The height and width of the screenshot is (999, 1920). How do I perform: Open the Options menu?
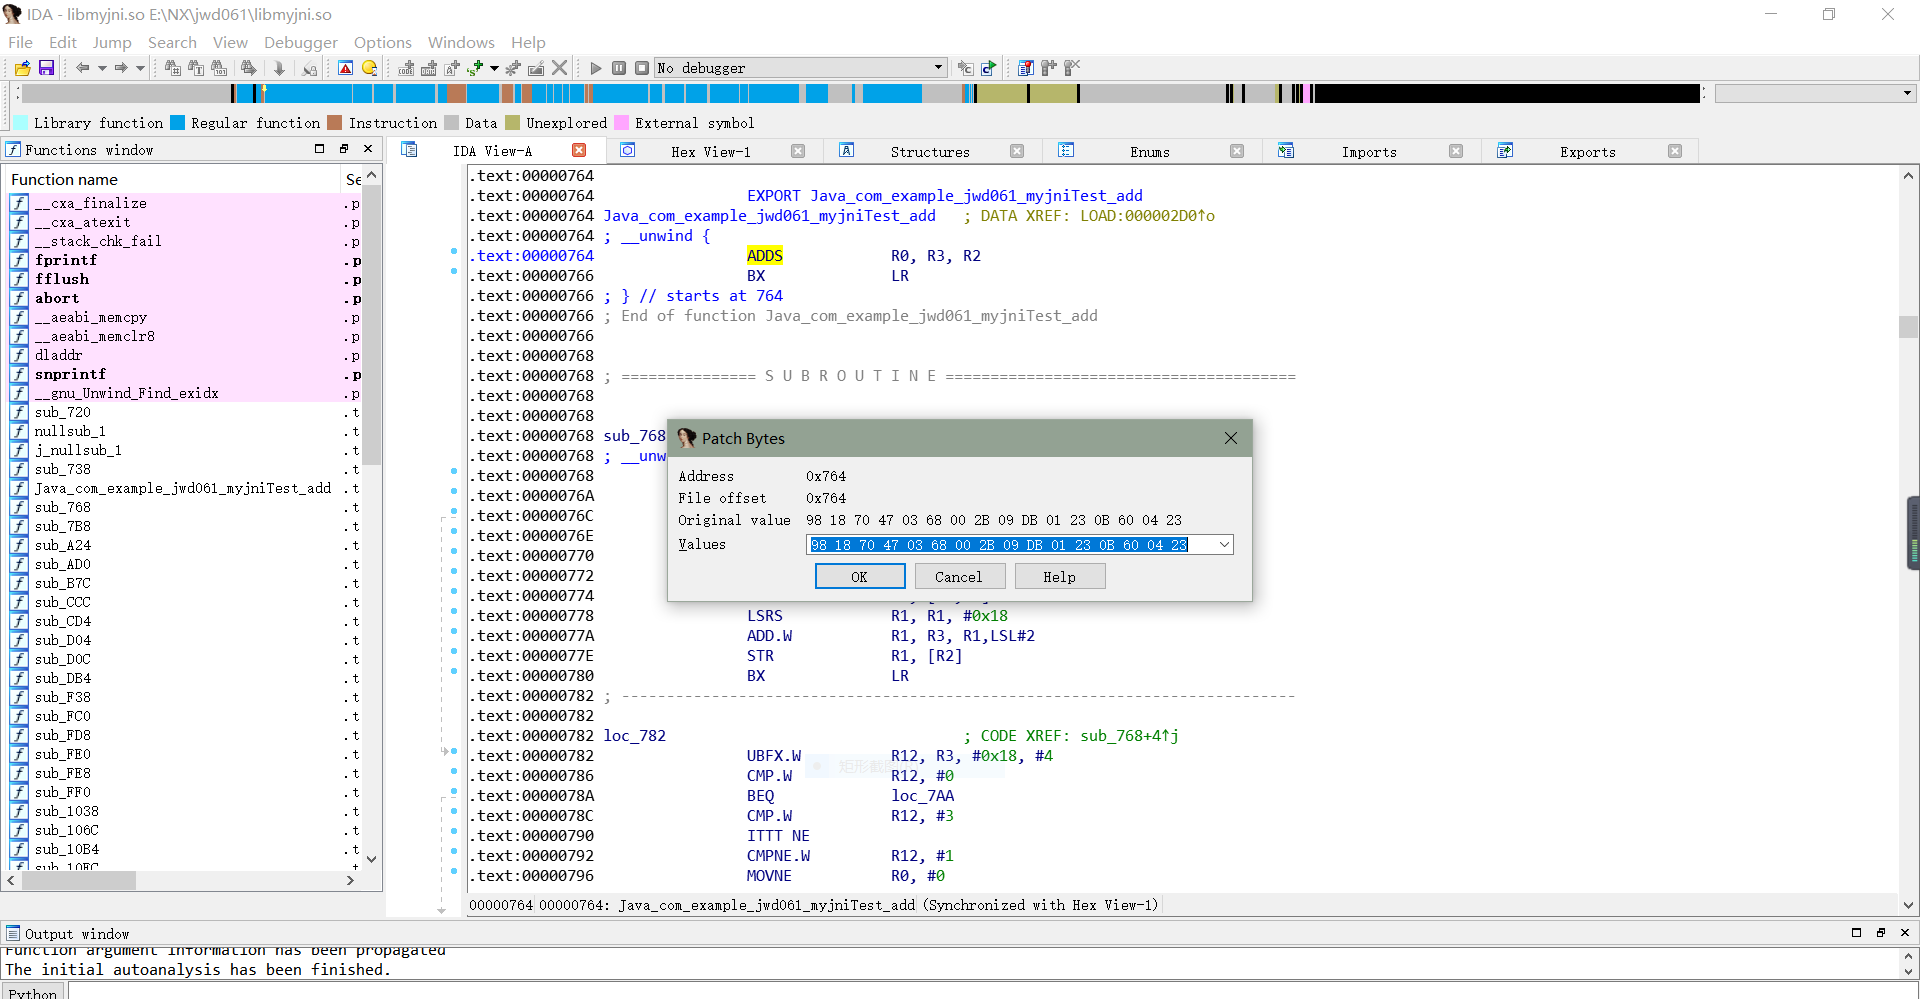(383, 42)
